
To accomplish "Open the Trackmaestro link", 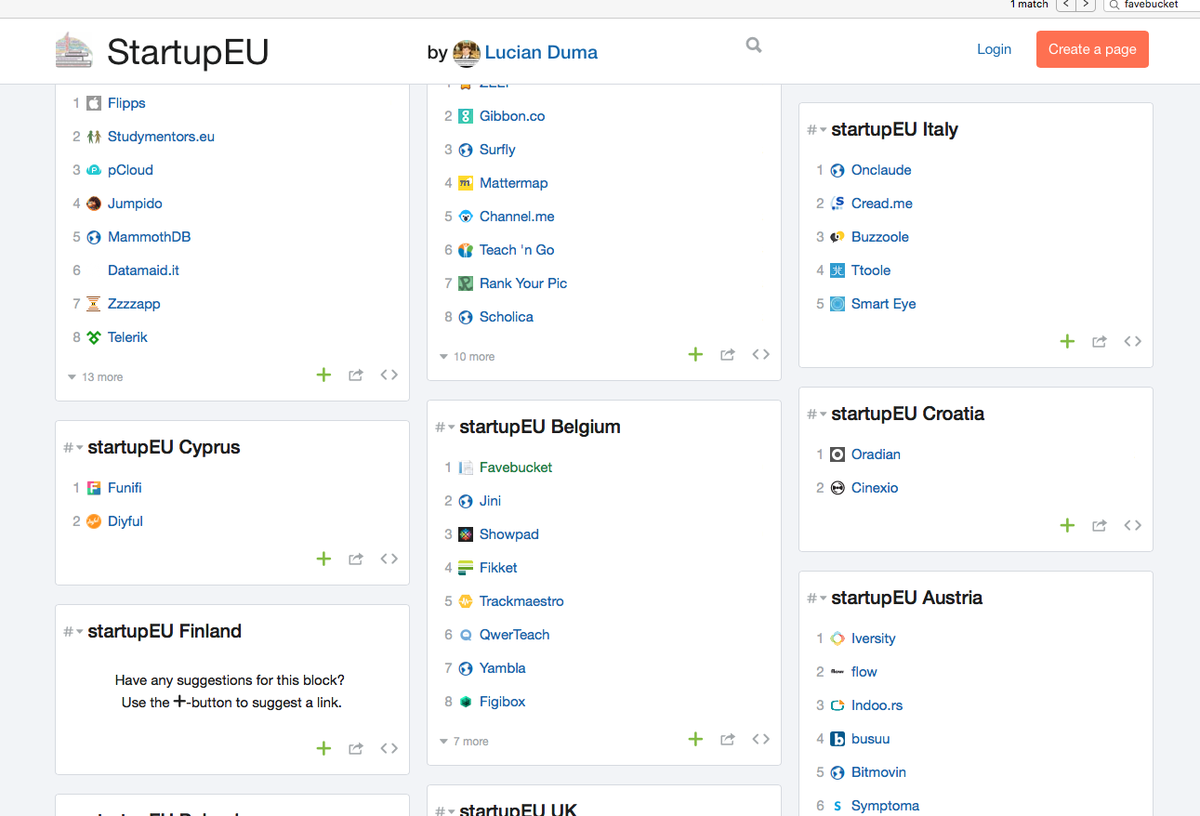I will coord(522,601).
